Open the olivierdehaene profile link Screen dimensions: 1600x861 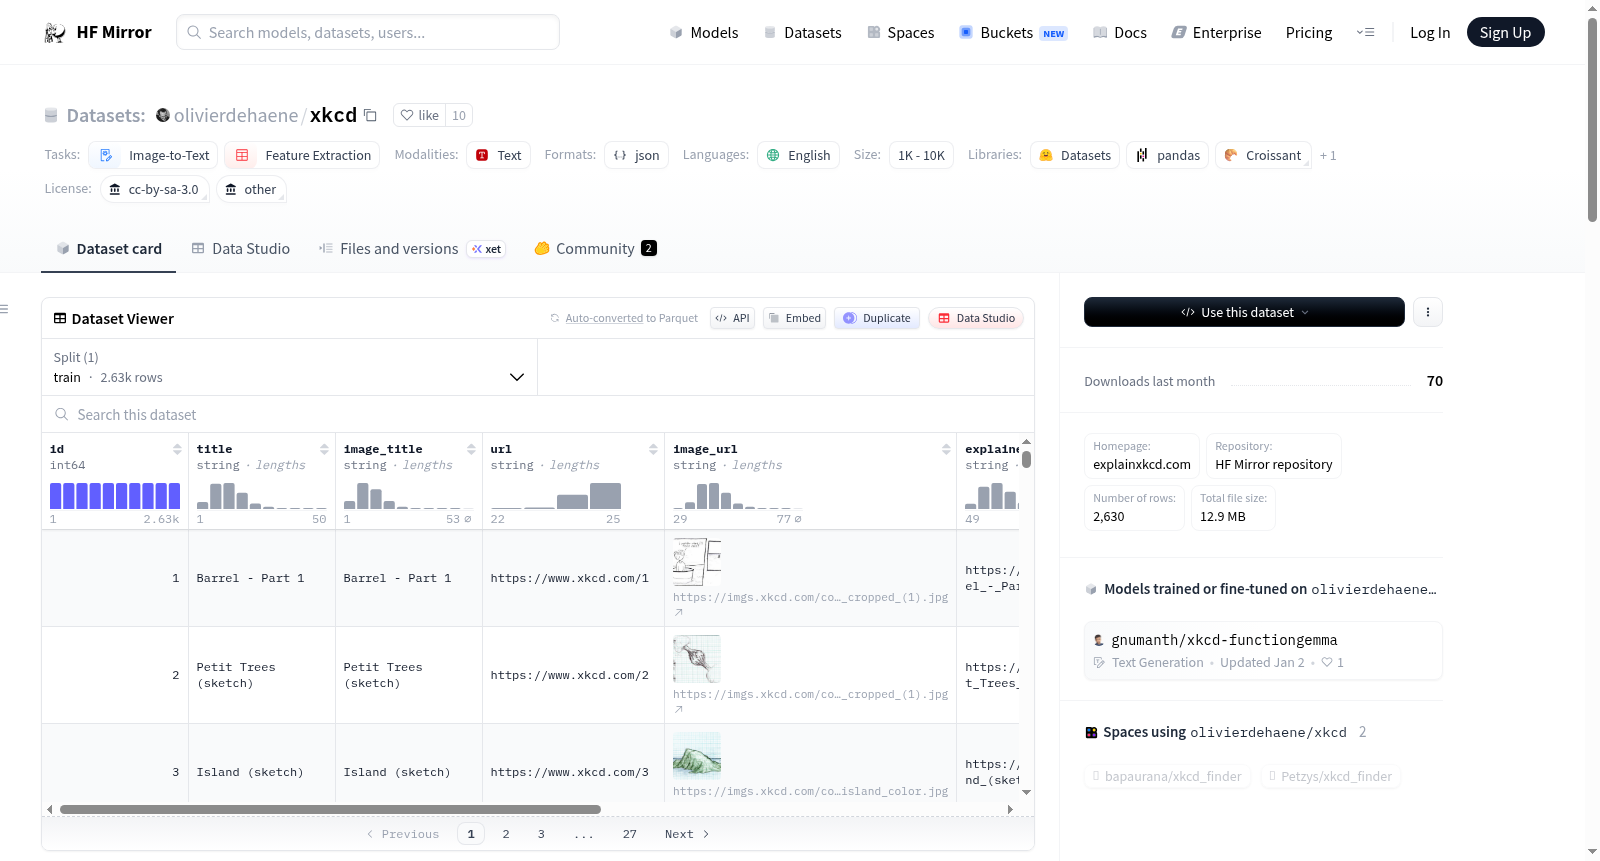point(236,115)
